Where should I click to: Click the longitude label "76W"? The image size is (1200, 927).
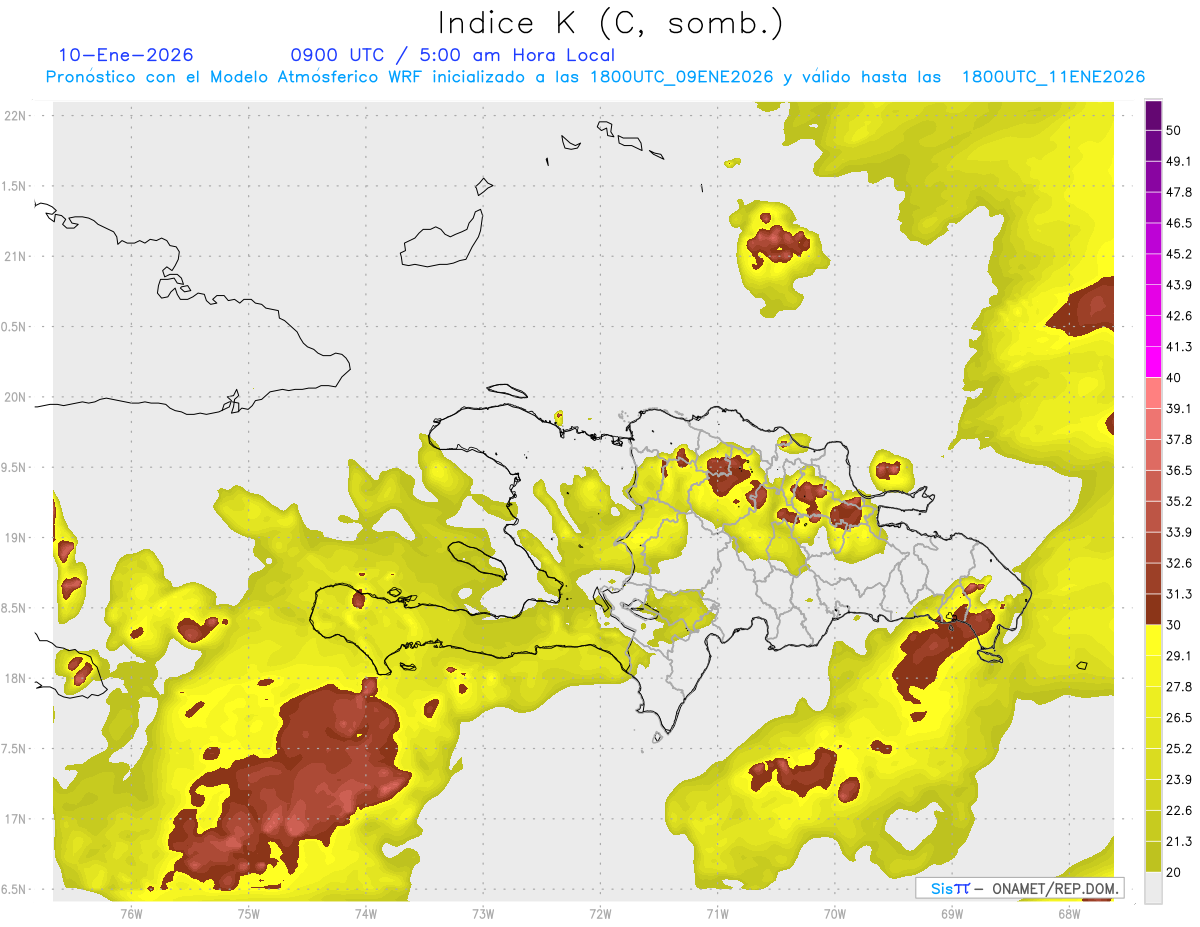[x=131, y=913]
